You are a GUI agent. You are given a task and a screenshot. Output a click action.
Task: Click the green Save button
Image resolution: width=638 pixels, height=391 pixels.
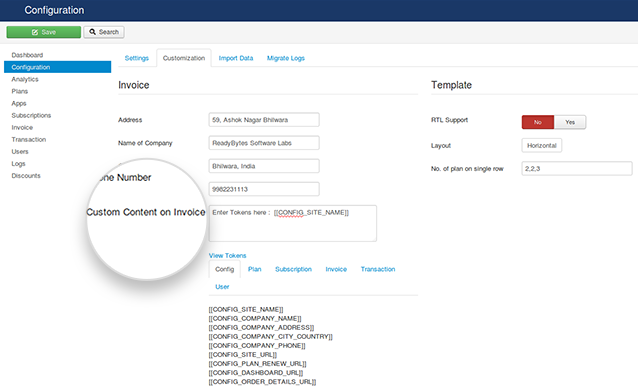44,32
